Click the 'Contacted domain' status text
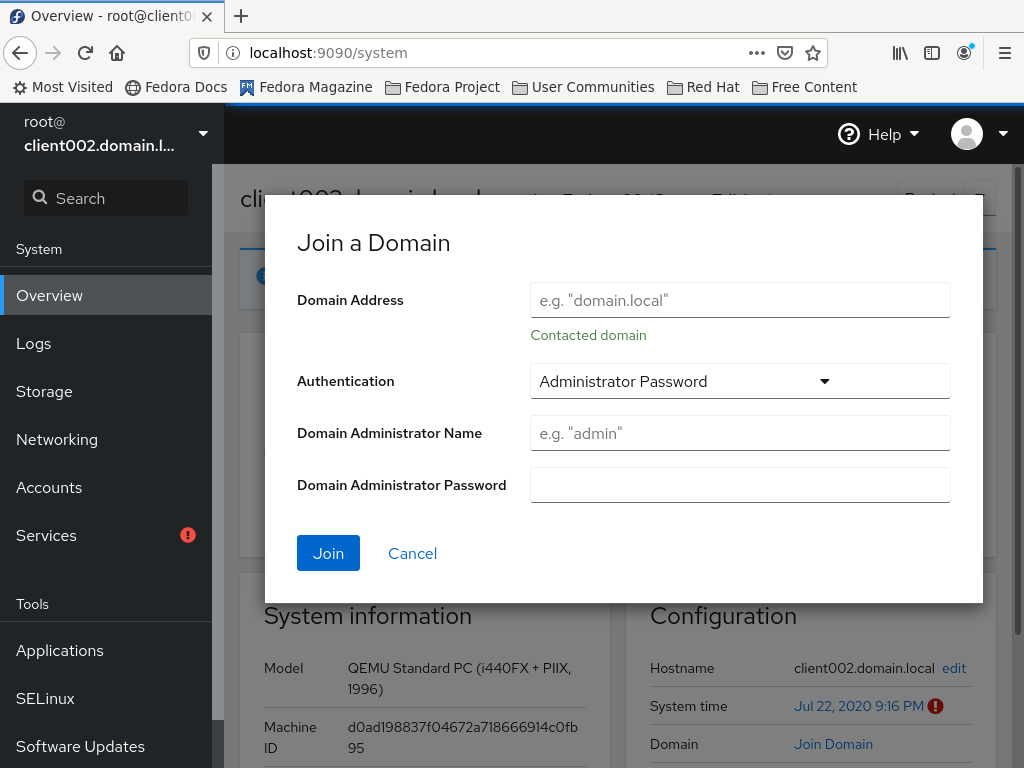Screen dimensions: 1024x768 point(588,335)
